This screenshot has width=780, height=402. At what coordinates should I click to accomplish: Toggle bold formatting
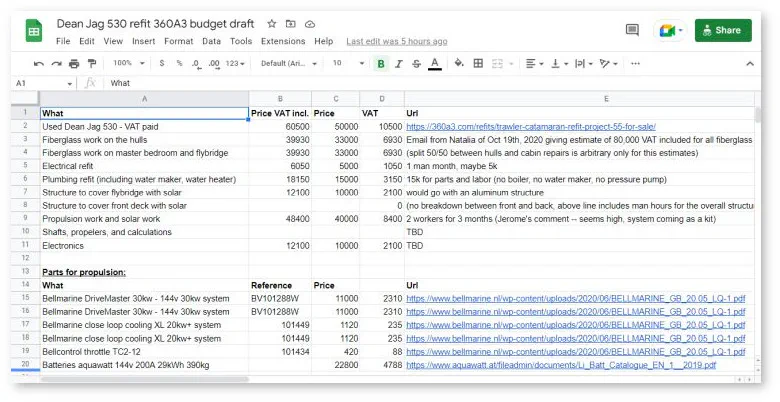coord(381,63)
